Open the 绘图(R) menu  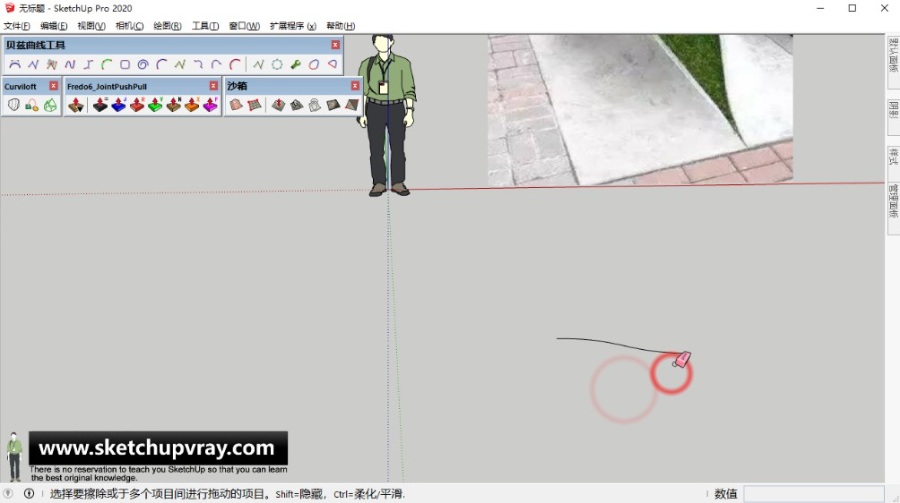tap(167, 26)
